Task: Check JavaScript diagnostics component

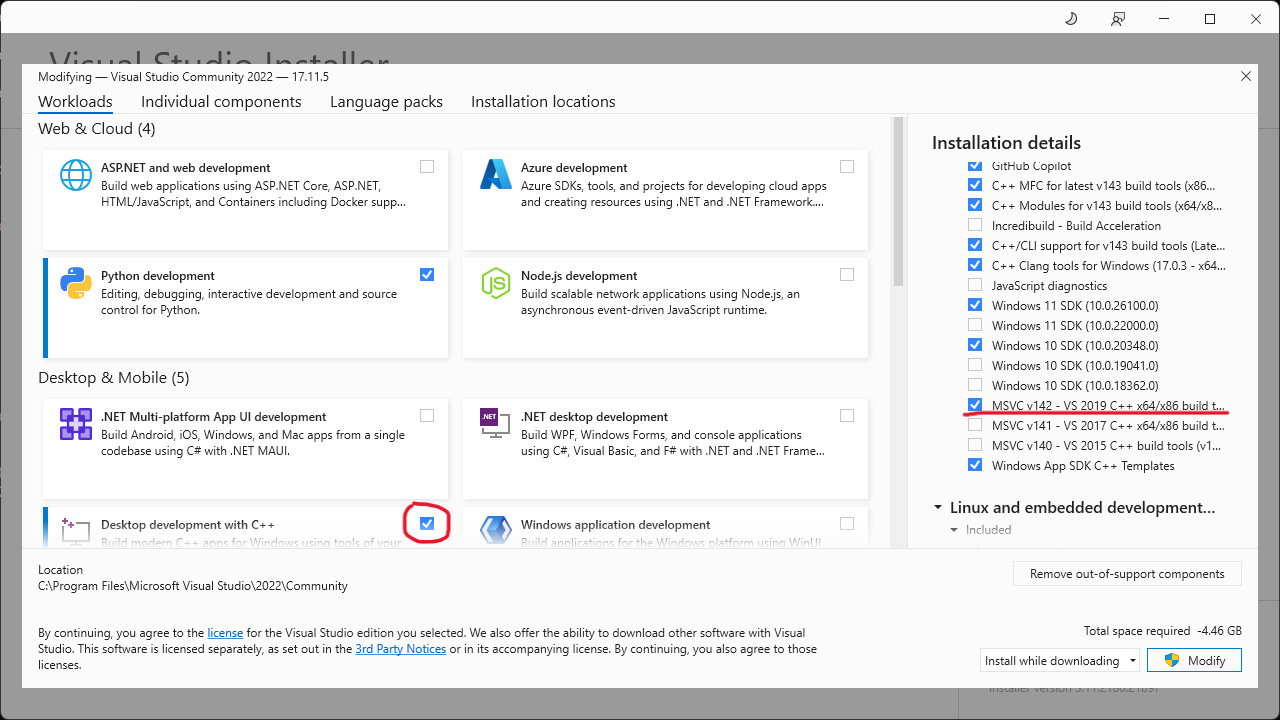Action: pyautogui.click(x=975, y=285)
